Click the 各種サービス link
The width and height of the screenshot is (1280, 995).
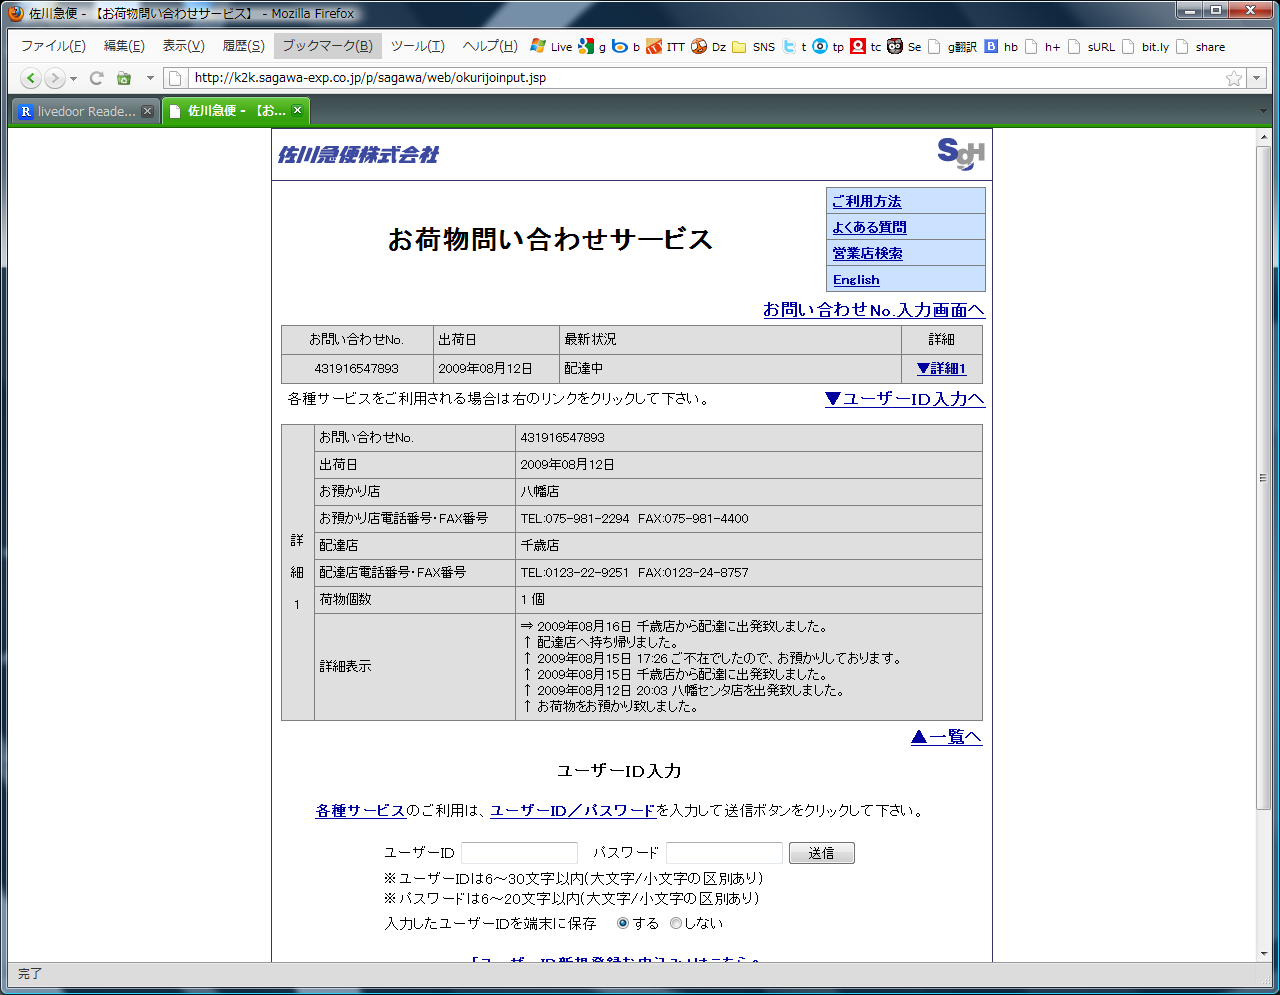361,811
